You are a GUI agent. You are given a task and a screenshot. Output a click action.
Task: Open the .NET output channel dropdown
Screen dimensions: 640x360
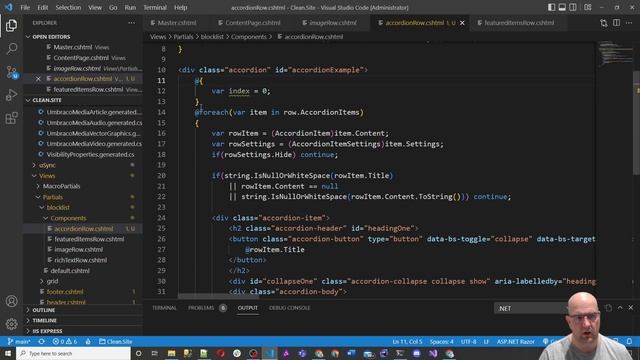(x=531, y=308)
